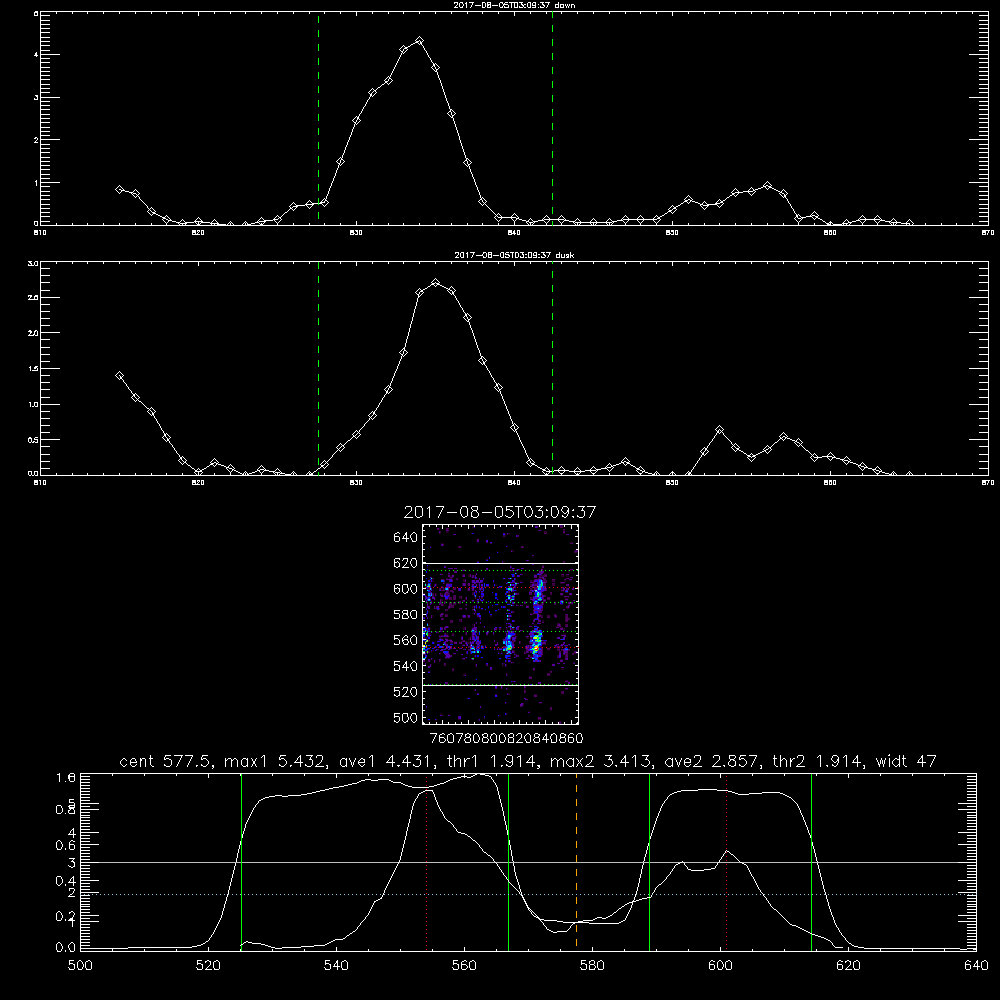1000x1000 pixels.
Task: Click the bottom plot x-axis label 640
Action: (976, 966)
